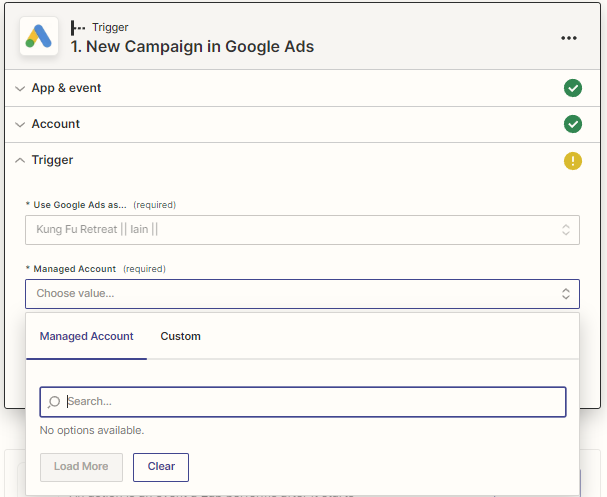607x497 pixels.
Task: Click the search magnifier icon
Action: coord(54,402)
